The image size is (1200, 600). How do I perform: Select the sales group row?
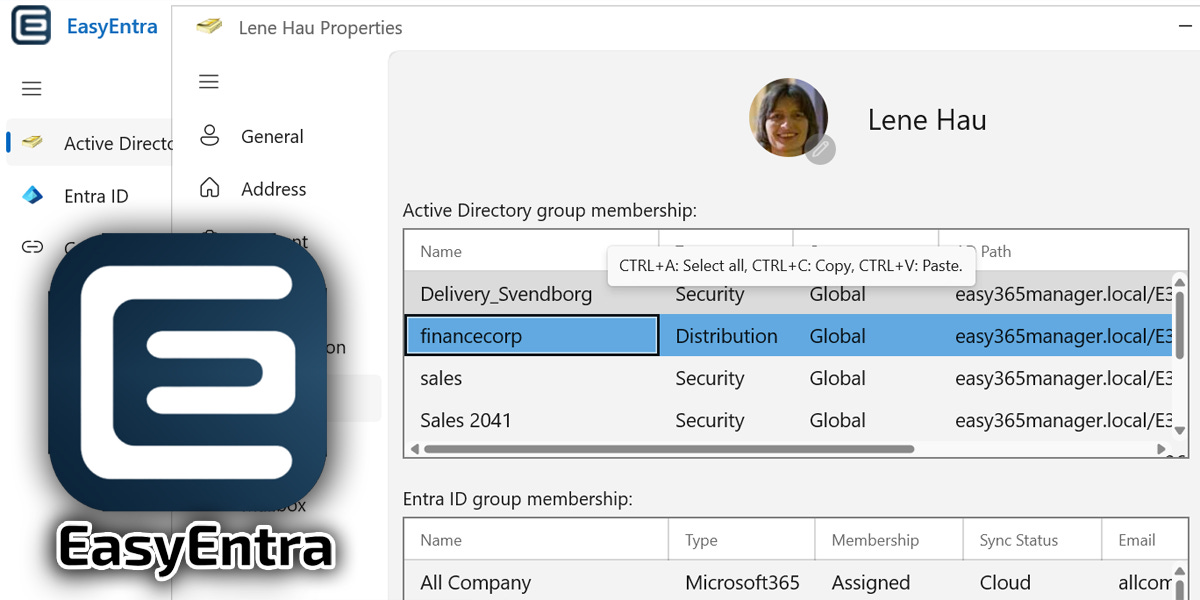click(788, 378)
